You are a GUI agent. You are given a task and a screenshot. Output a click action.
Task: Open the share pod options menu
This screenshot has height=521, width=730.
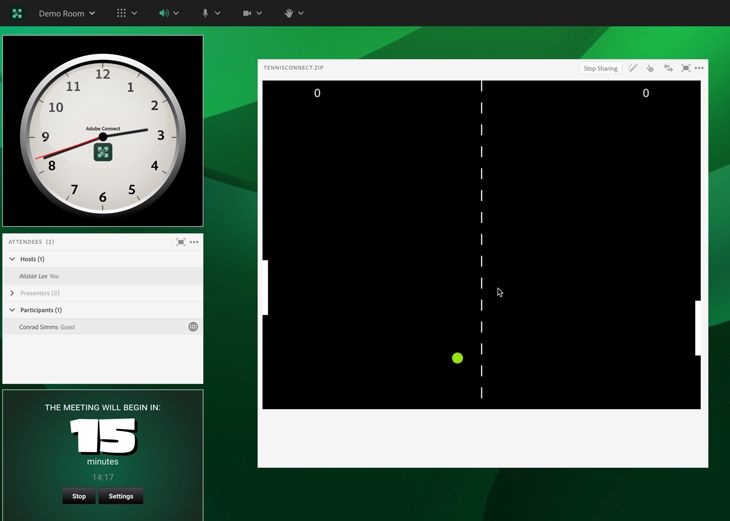click(x=699, y=68)
